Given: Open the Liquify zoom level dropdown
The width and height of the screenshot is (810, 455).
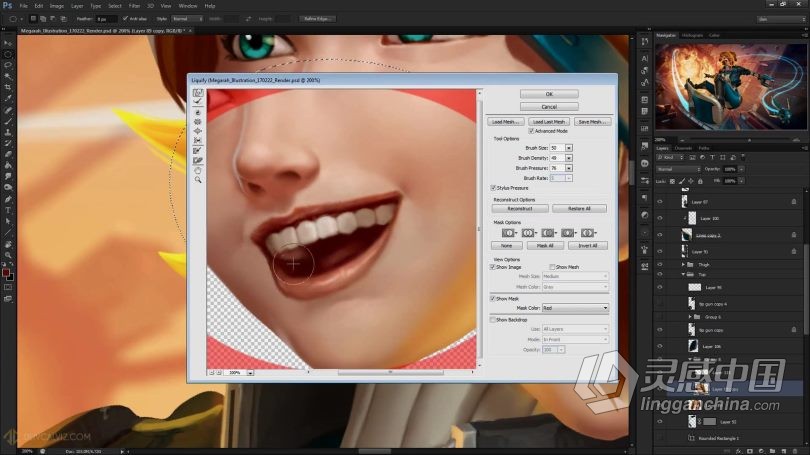Looking at the screenshot, I should click(250, 372).
